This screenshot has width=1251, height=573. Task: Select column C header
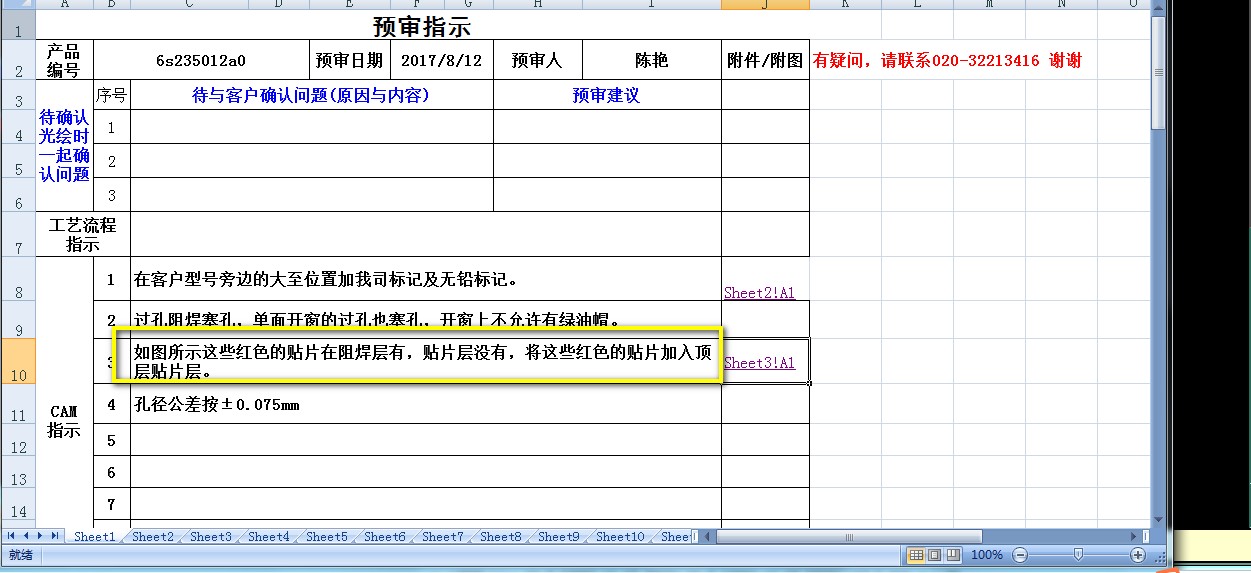tap(190, 4)
